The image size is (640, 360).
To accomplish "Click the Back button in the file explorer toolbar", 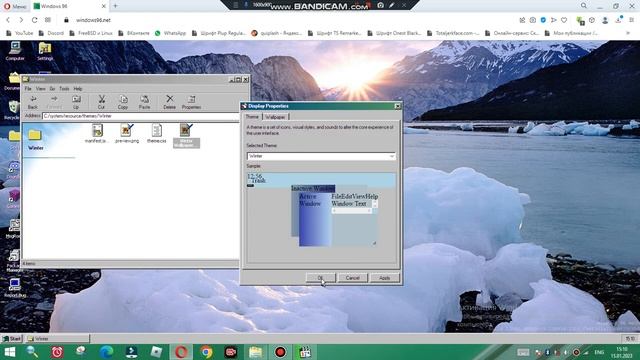I will [x=33, y=102].
